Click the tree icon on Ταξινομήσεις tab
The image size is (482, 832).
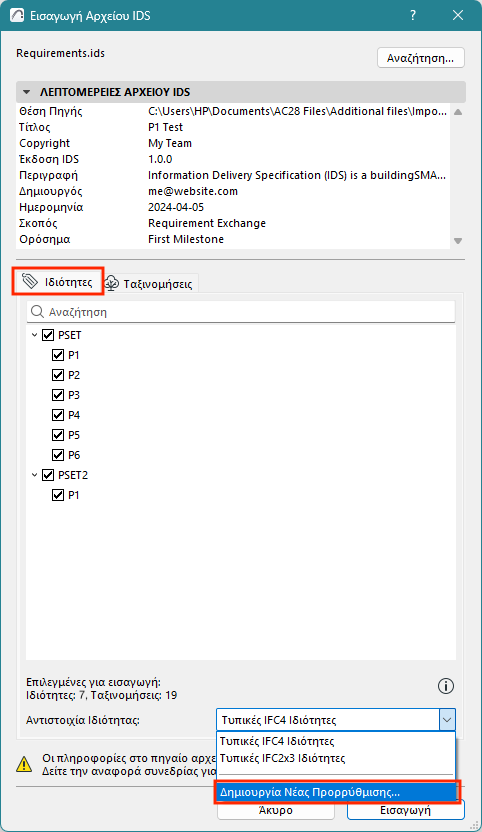(x=111, y=283)
